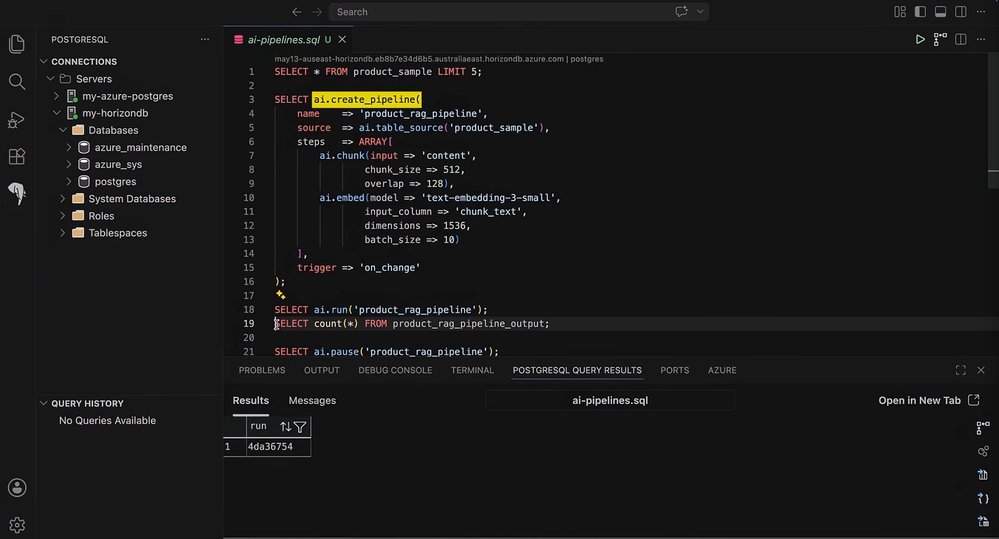Collapse the QUERY HISTORY section
The image size is (999, 539).
[44, 403]
